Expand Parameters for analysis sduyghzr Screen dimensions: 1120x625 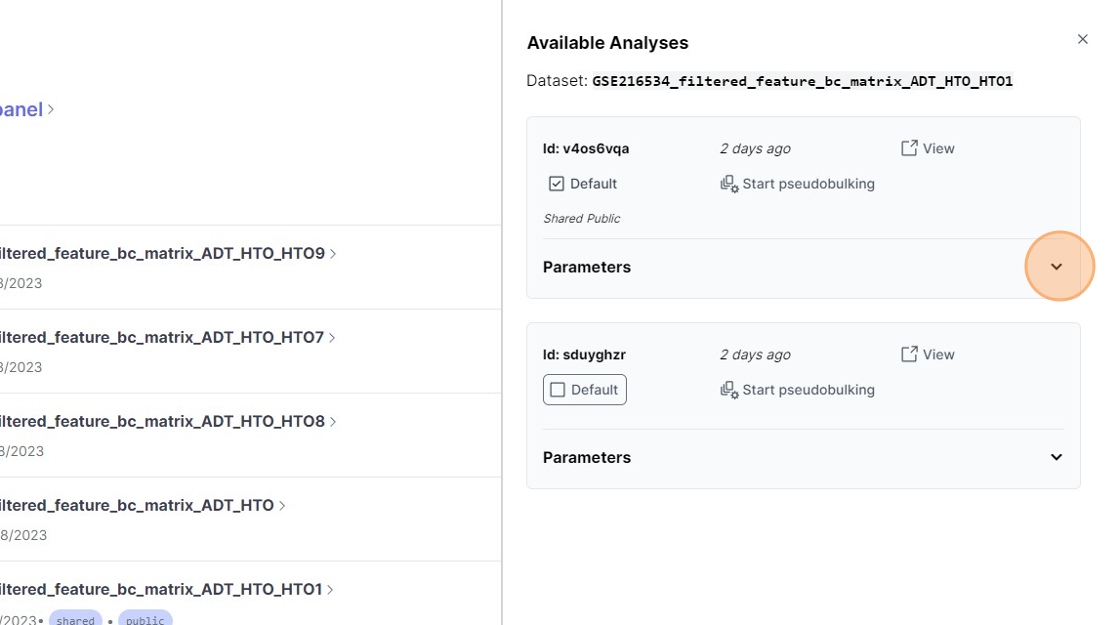click(x=1056, y=457)
